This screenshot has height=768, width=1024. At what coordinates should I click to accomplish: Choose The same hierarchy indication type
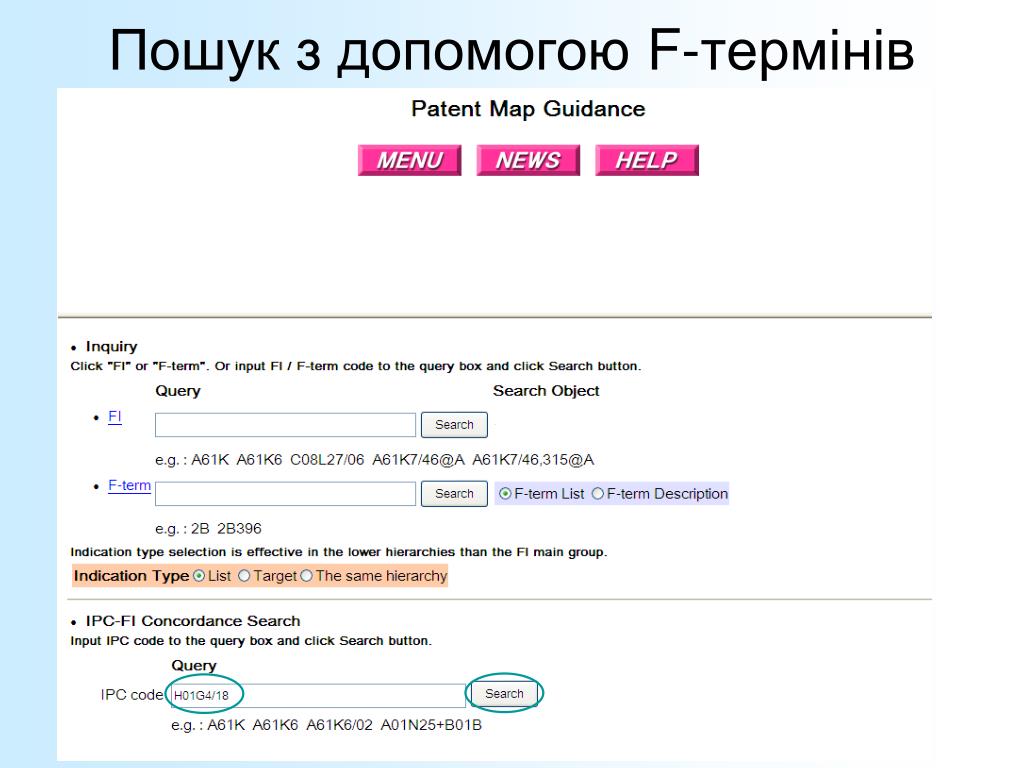click(306, 576)
